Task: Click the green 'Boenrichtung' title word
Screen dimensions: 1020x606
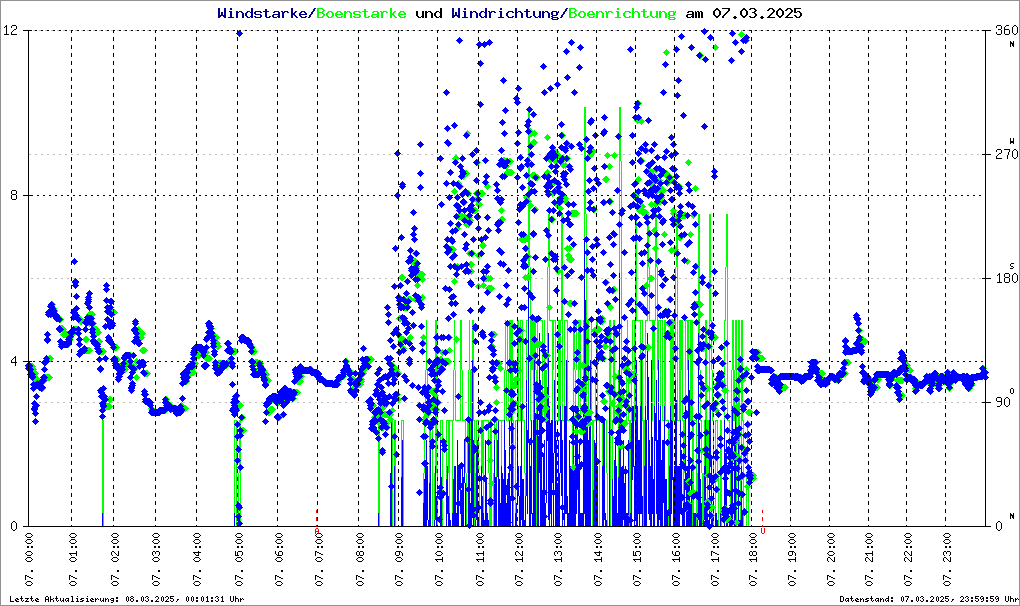Action: coord(622,14)
